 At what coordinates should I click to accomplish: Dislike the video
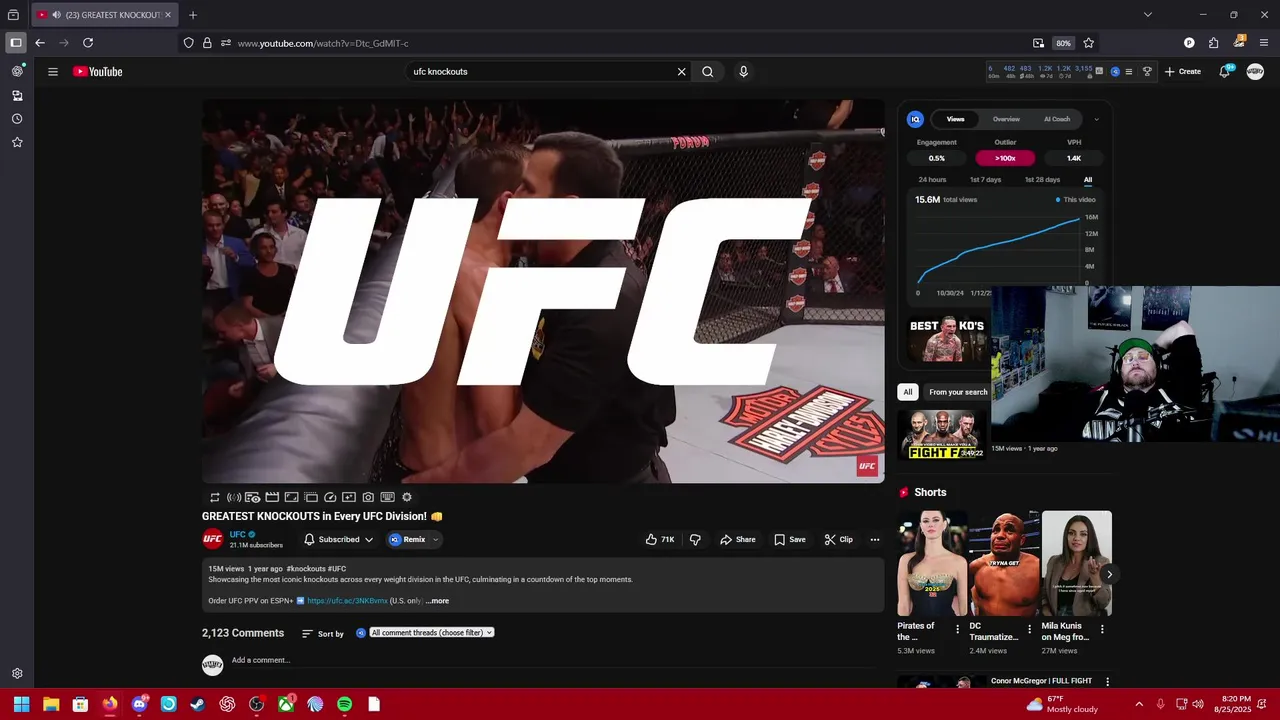(695, 539)
